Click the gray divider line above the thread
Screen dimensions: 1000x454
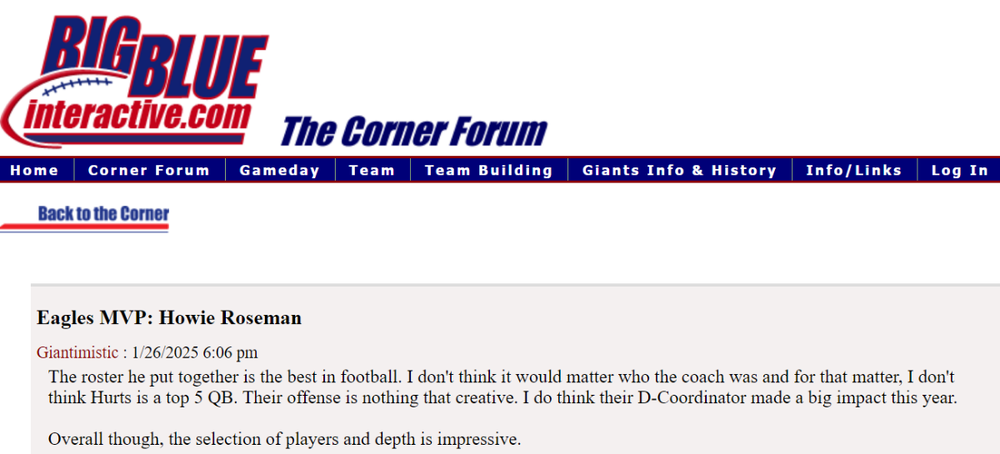(x=515, y=285)
